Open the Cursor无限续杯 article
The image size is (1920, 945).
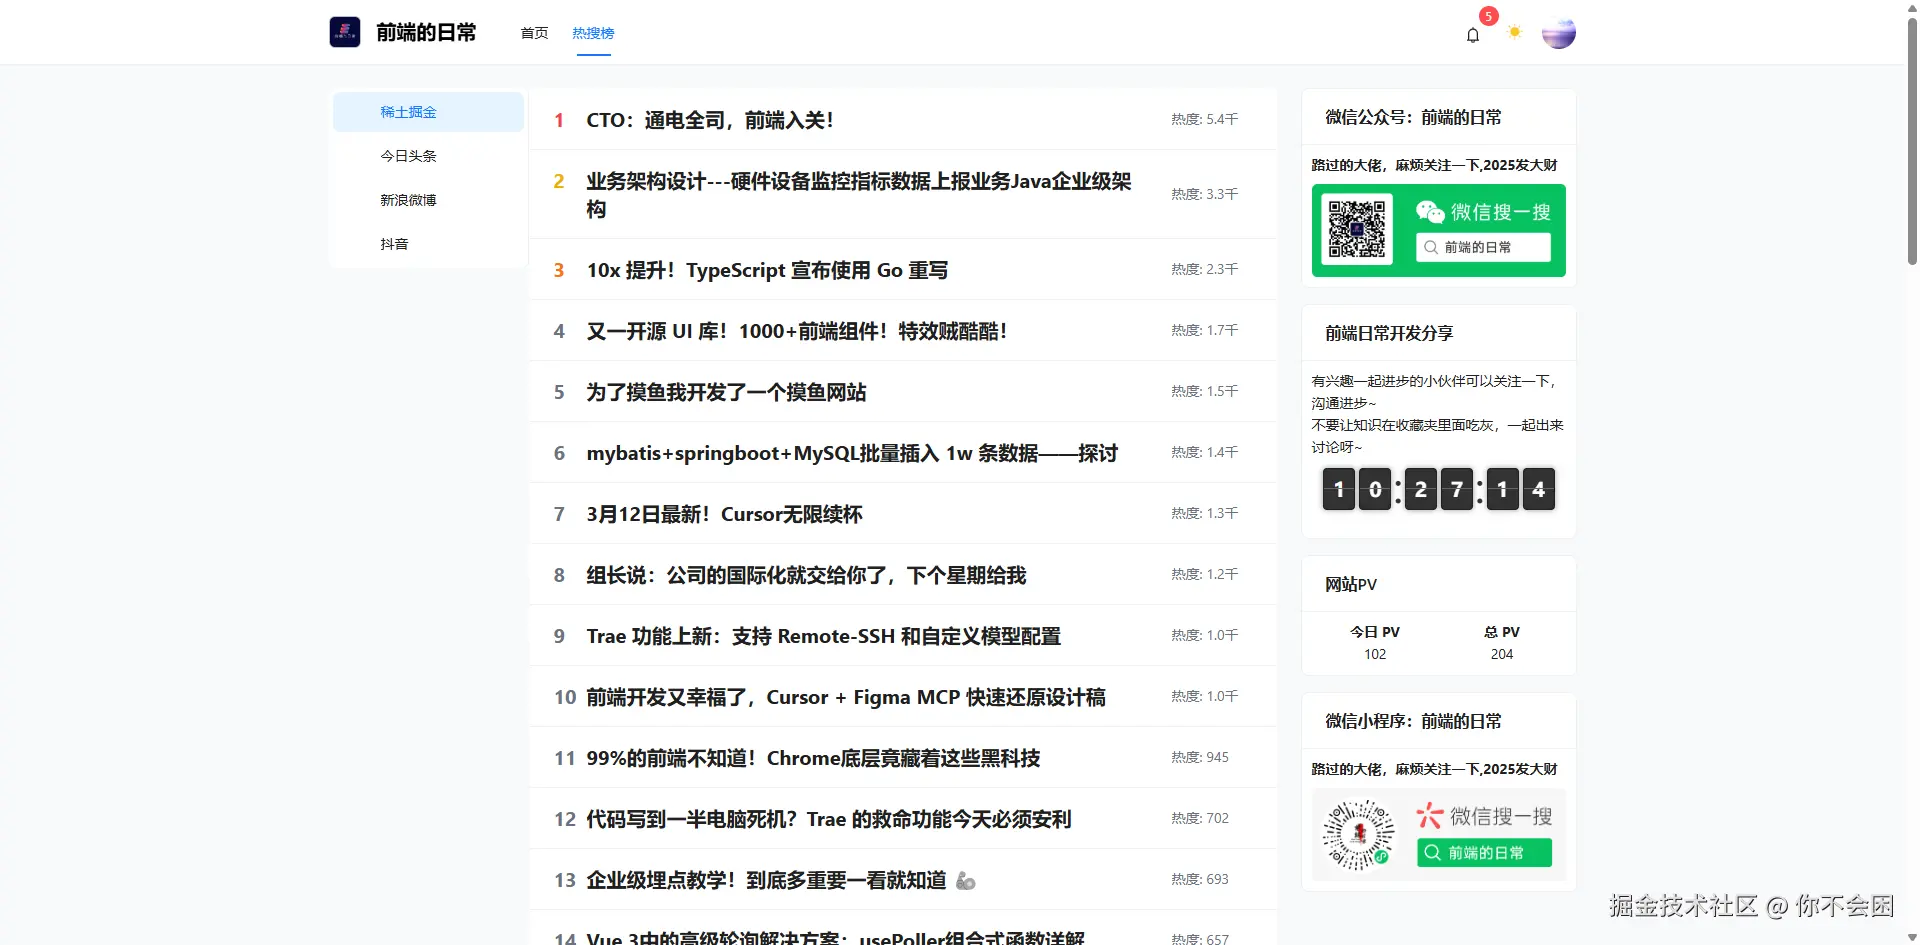tap(723, 514)
